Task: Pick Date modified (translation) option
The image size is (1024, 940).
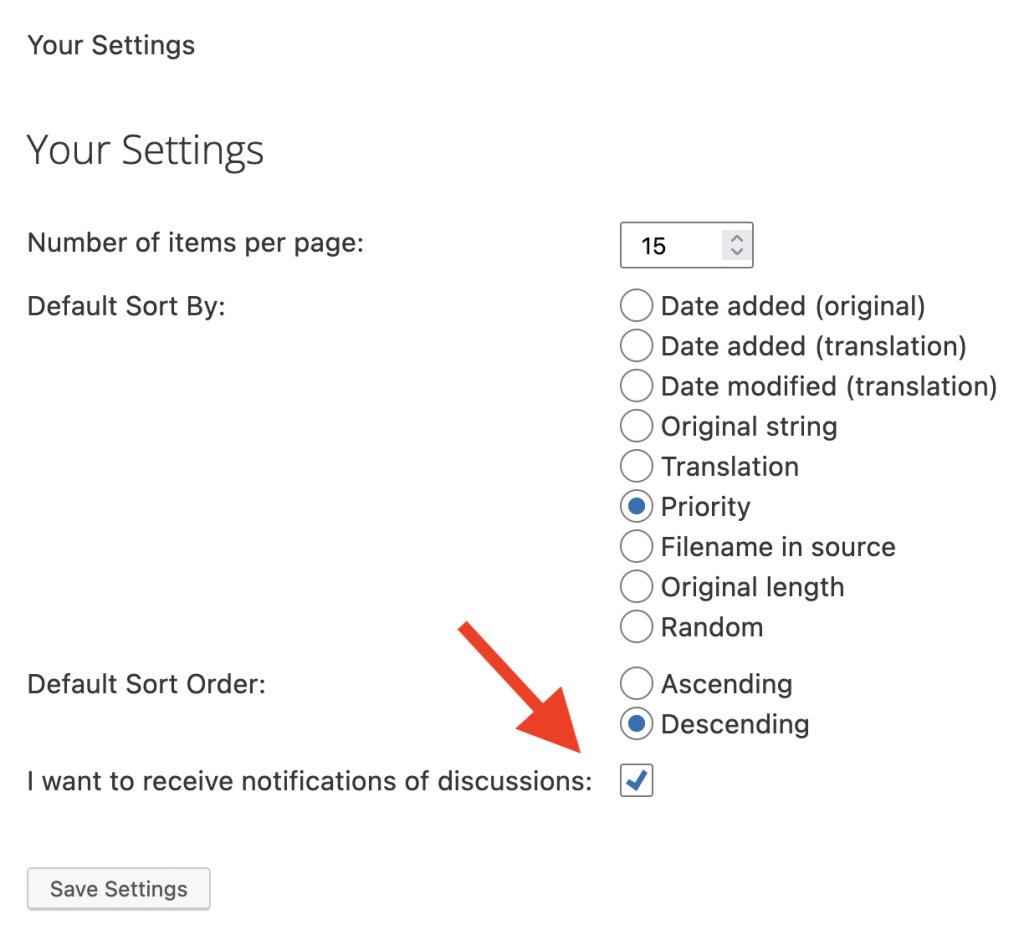Action: click(636, 386)
